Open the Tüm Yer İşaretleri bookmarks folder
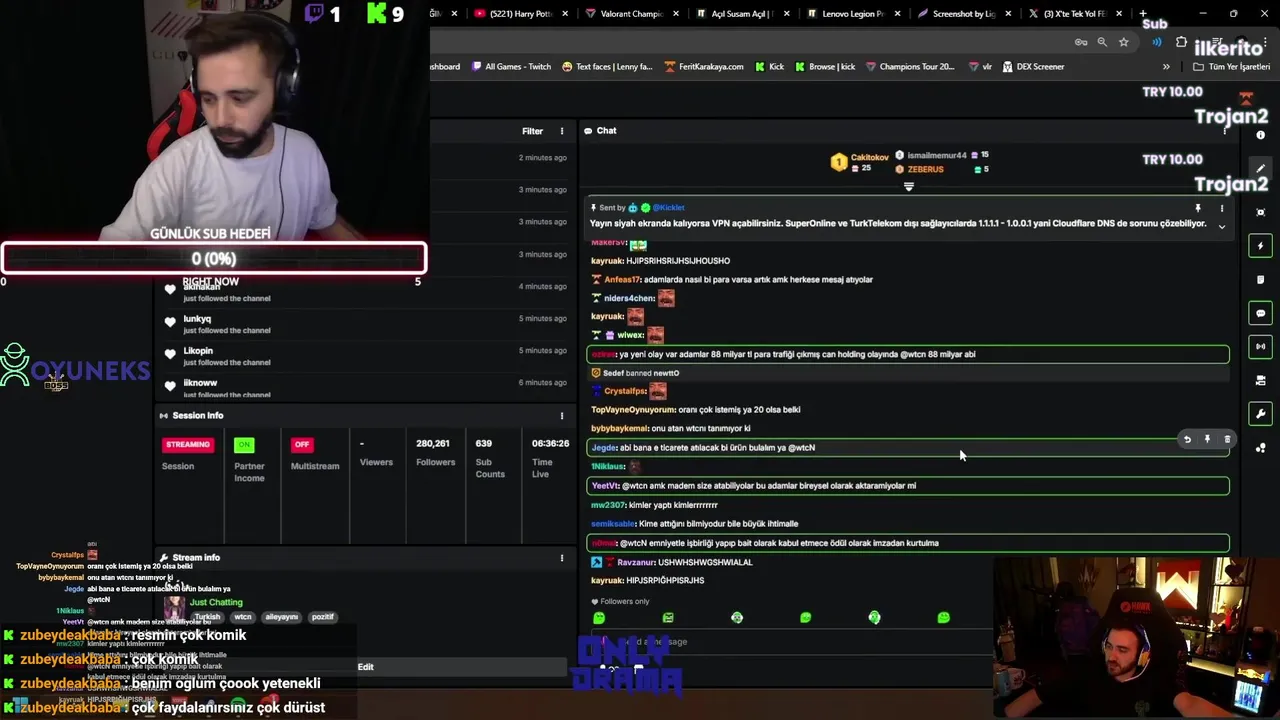The image size is (1280, 720). [x=1232, y=67]
